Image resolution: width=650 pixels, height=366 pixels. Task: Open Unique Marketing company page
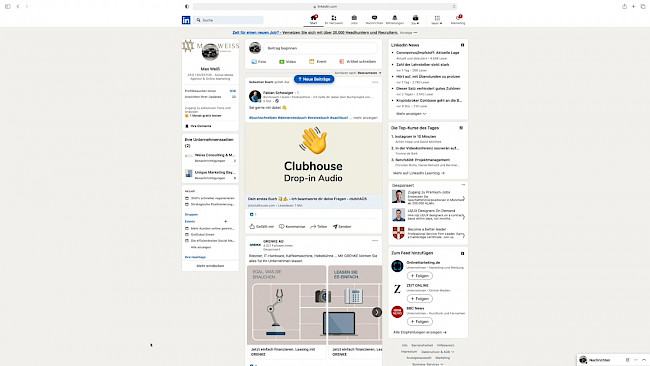click(215, 172)
